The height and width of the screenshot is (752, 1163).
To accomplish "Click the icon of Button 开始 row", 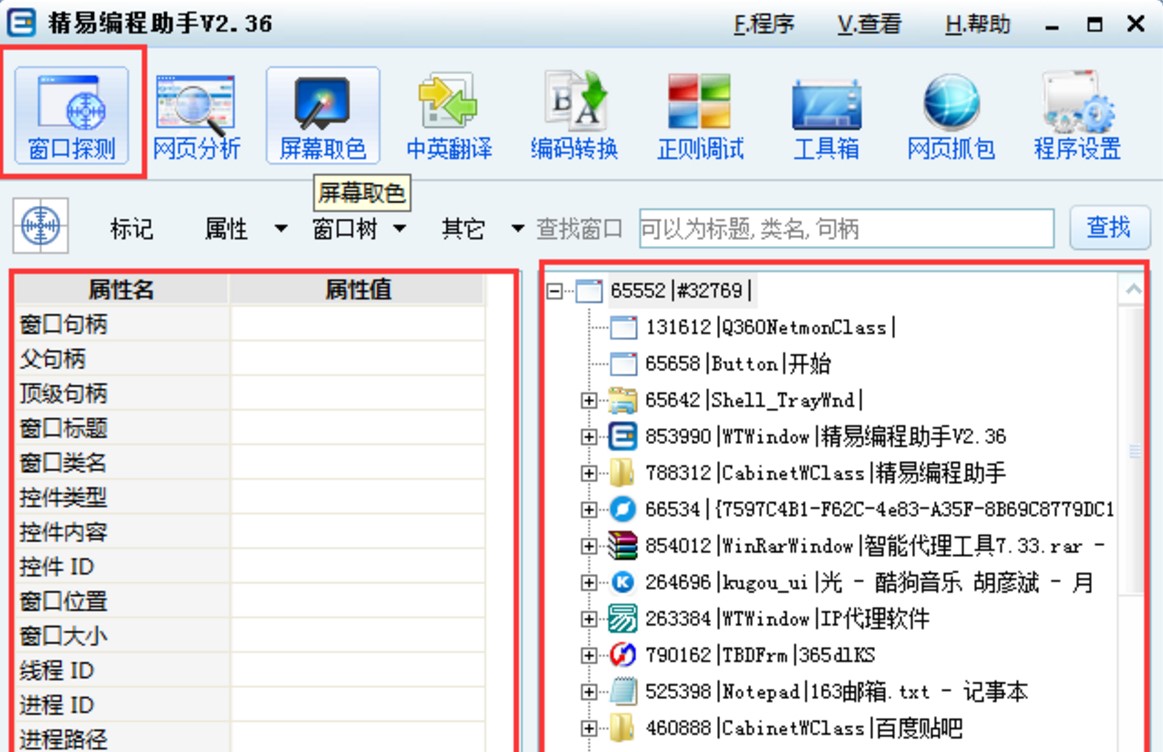I will point(623,363).
